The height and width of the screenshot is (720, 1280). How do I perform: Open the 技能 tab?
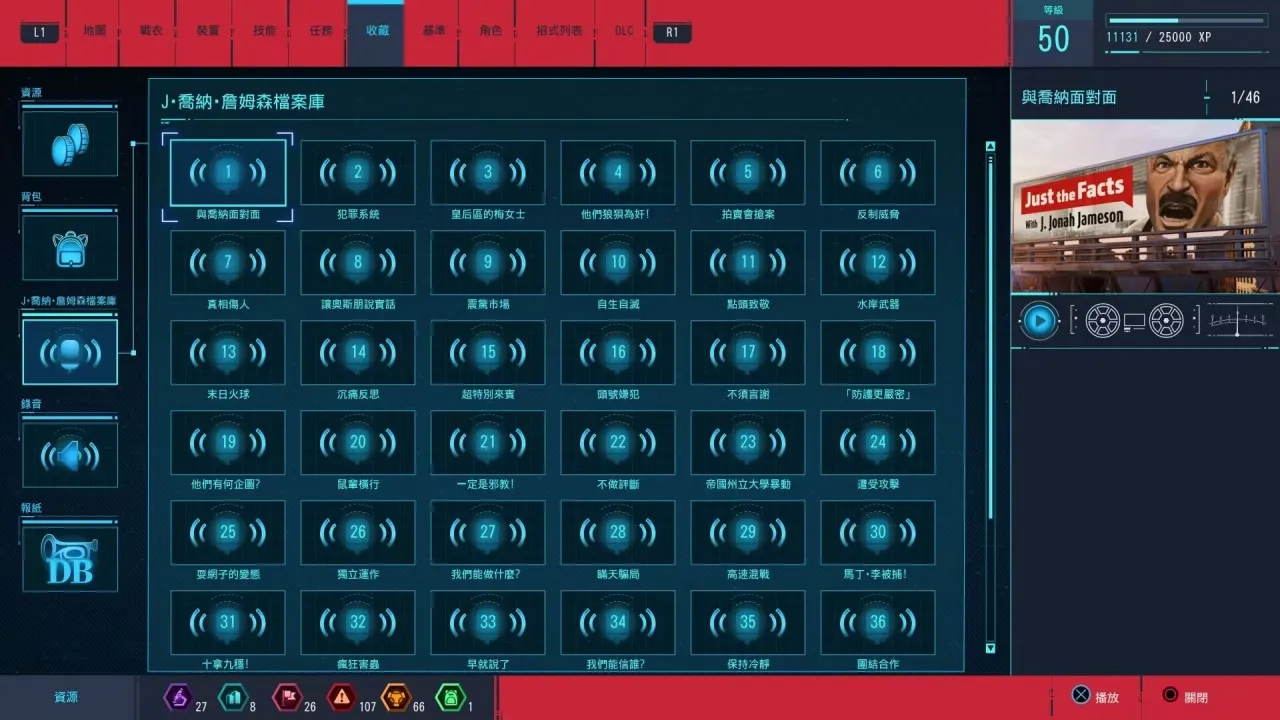264,31
